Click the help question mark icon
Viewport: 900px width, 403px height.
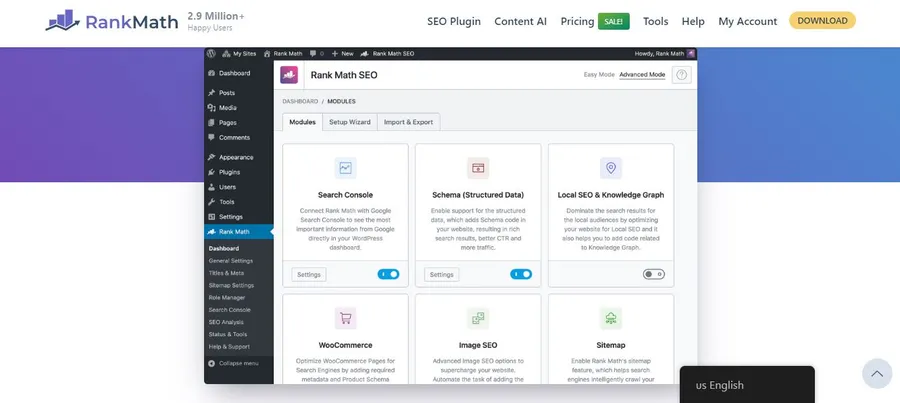(x=682, y=75)
